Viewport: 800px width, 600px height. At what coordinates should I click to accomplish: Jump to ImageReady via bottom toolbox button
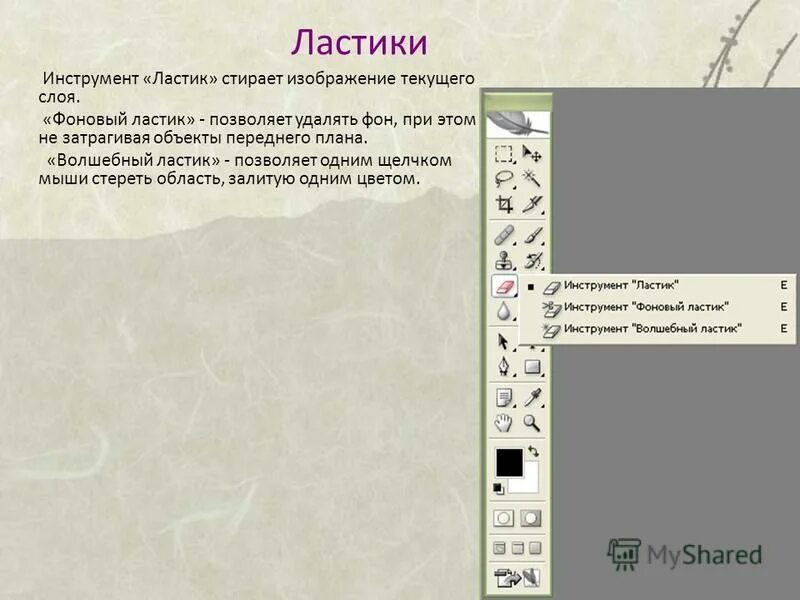click(x=517, y=578)
